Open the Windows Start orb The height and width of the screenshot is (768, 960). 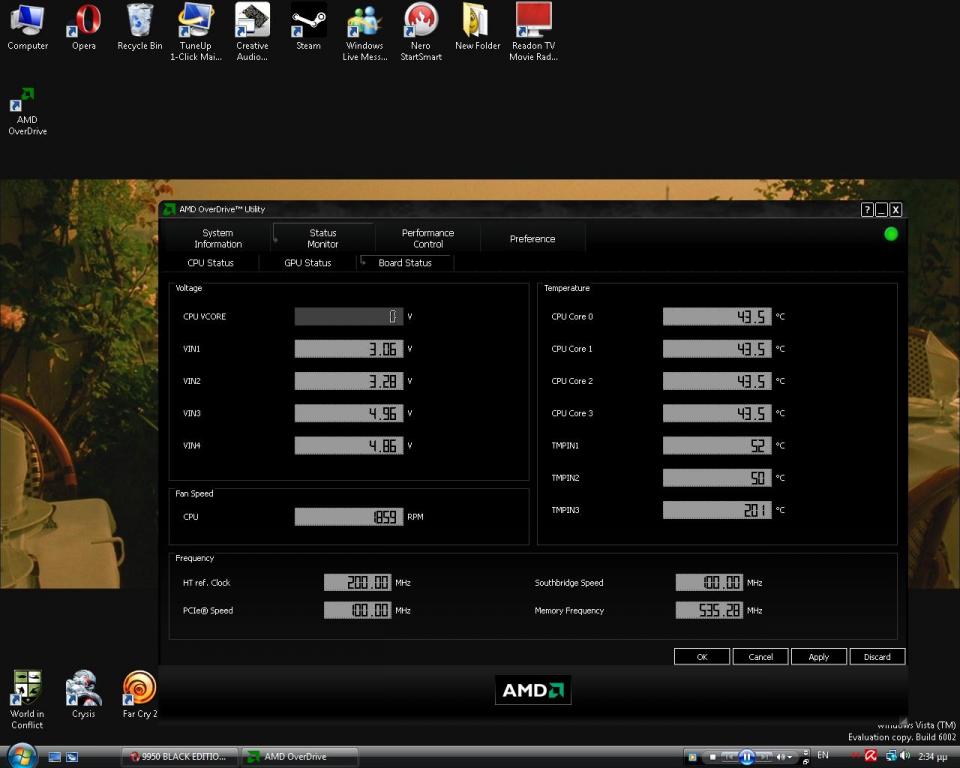pyautogui.click(x=22, y=756)
